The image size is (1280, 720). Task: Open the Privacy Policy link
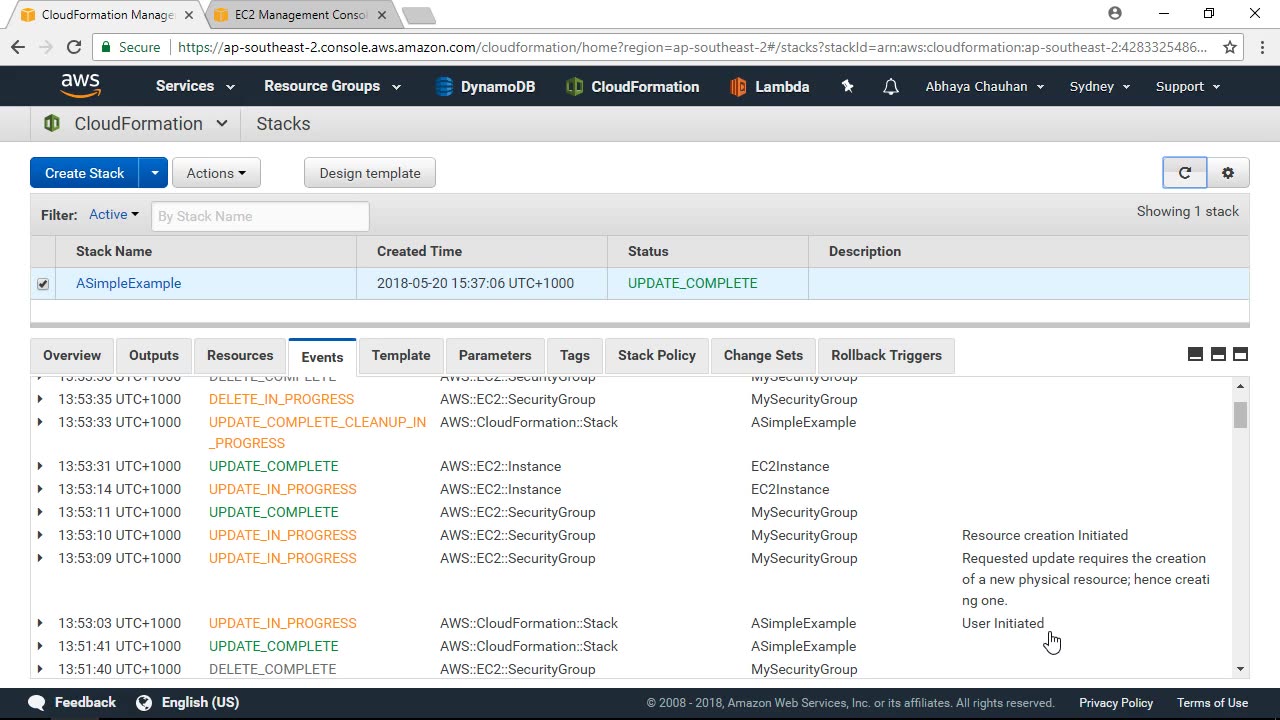[x=1116, y=703]
